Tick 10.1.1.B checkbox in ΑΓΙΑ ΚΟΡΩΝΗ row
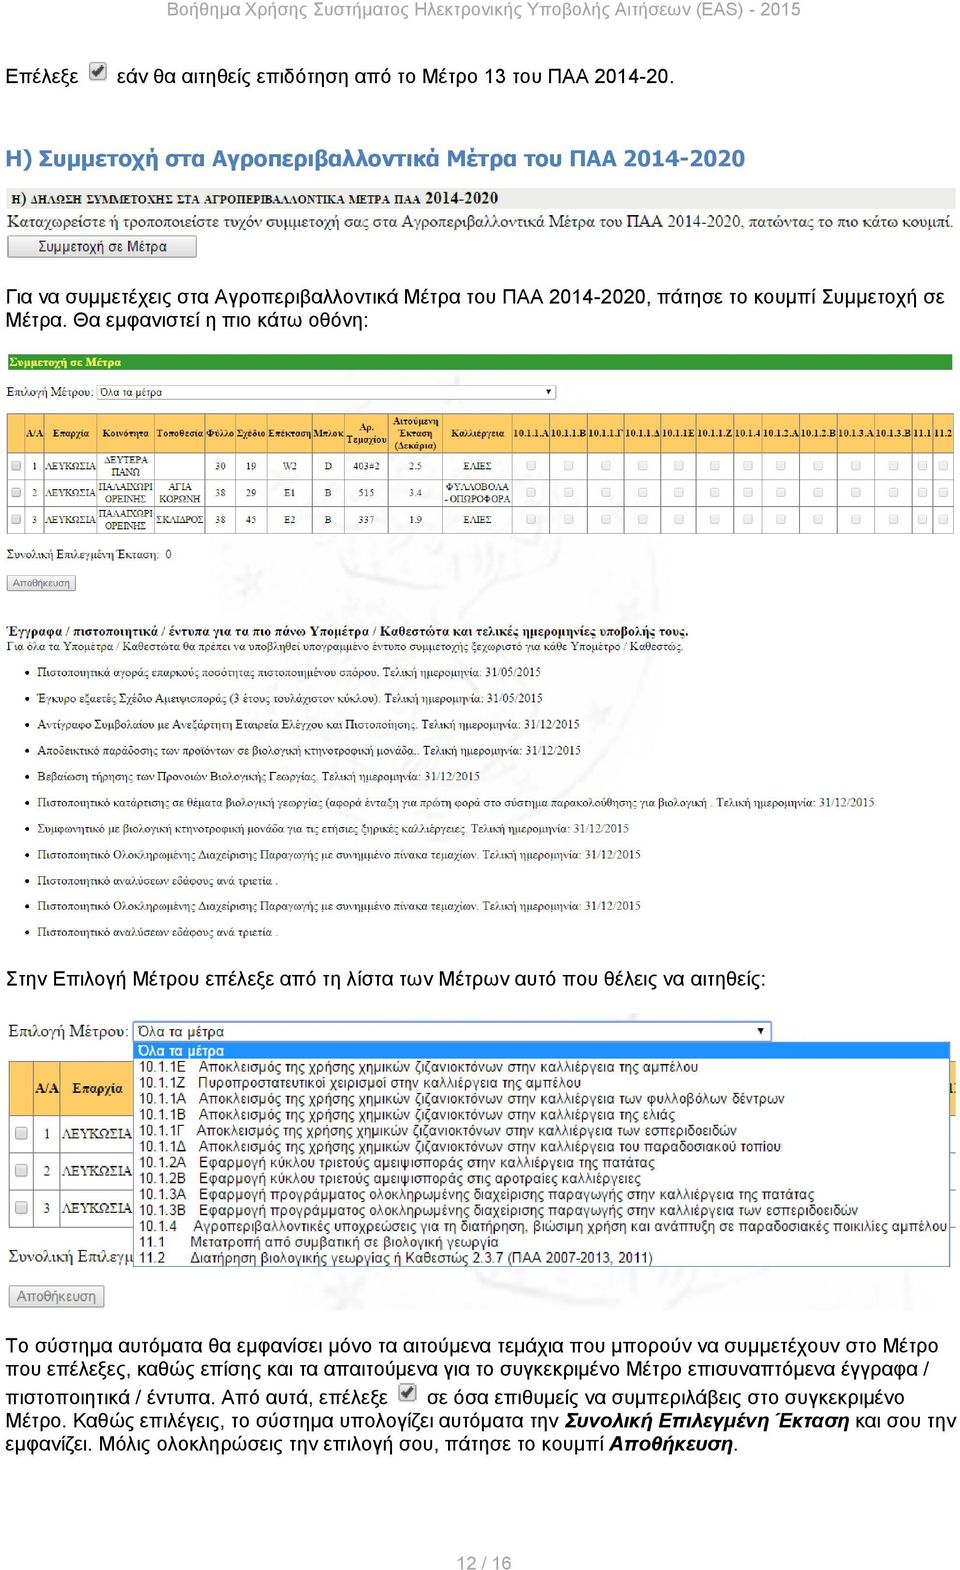960x1570 pixels. [x=568, y=492]
